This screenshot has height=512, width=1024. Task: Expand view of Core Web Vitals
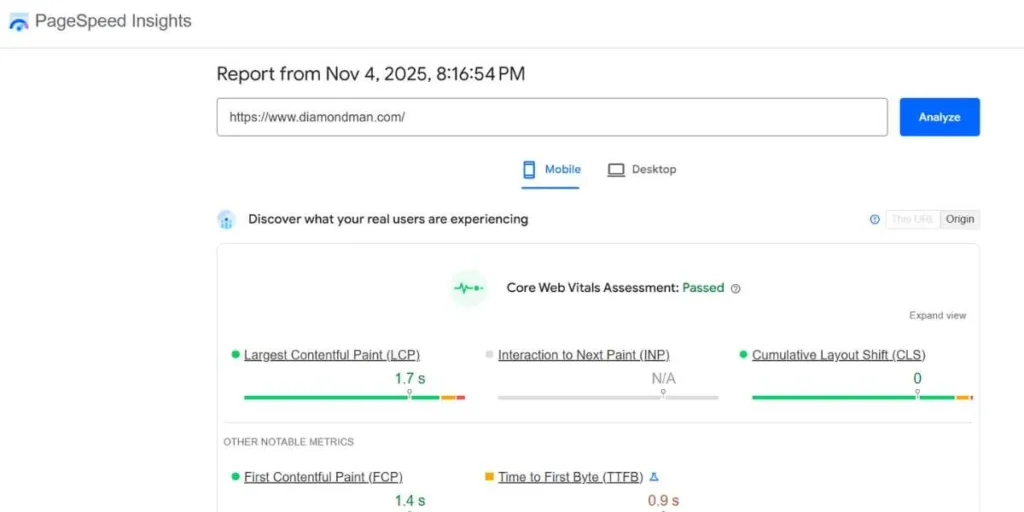click(937, 316)
